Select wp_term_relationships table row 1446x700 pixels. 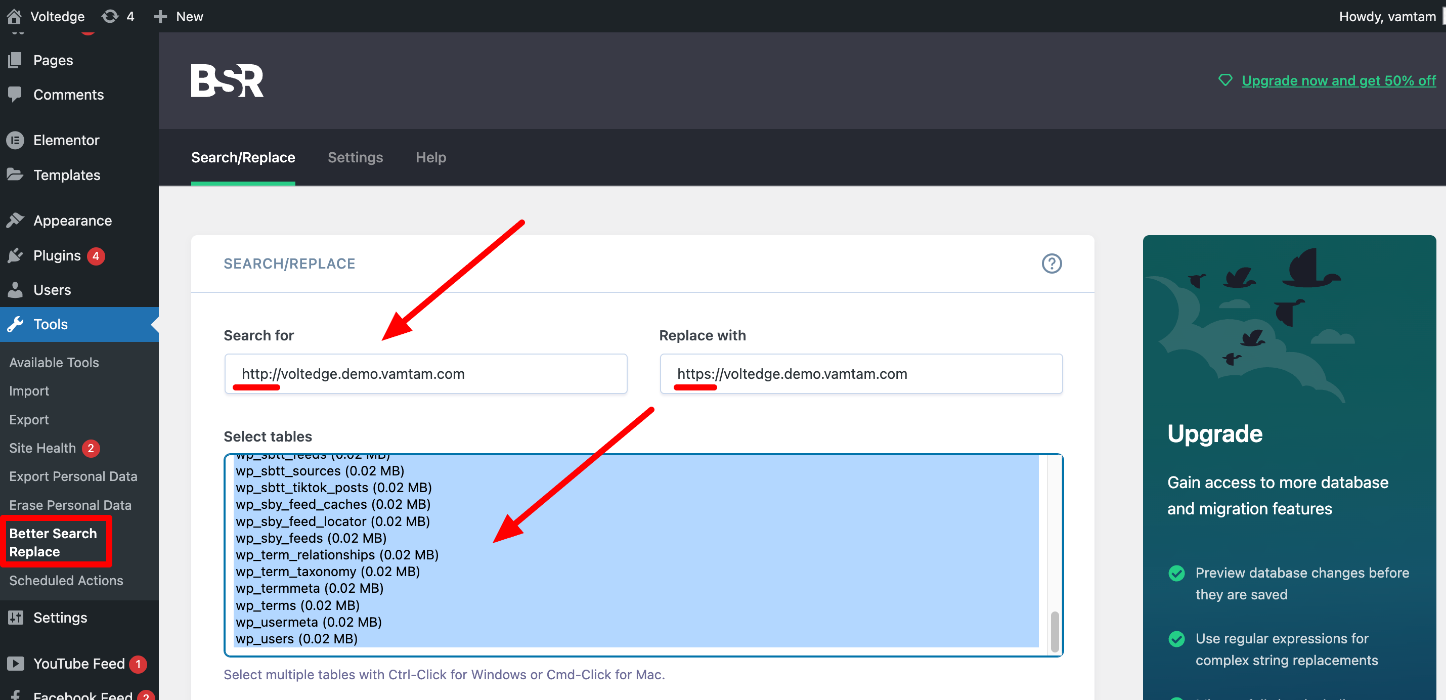pyautogui.click(x=636, y=555)
